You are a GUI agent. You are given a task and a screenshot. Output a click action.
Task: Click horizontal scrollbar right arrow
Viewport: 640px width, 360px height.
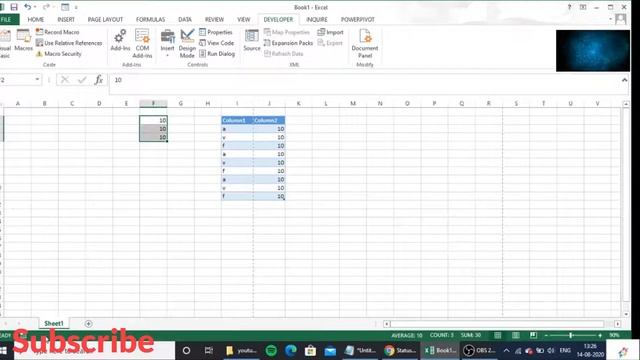[617, 324]
